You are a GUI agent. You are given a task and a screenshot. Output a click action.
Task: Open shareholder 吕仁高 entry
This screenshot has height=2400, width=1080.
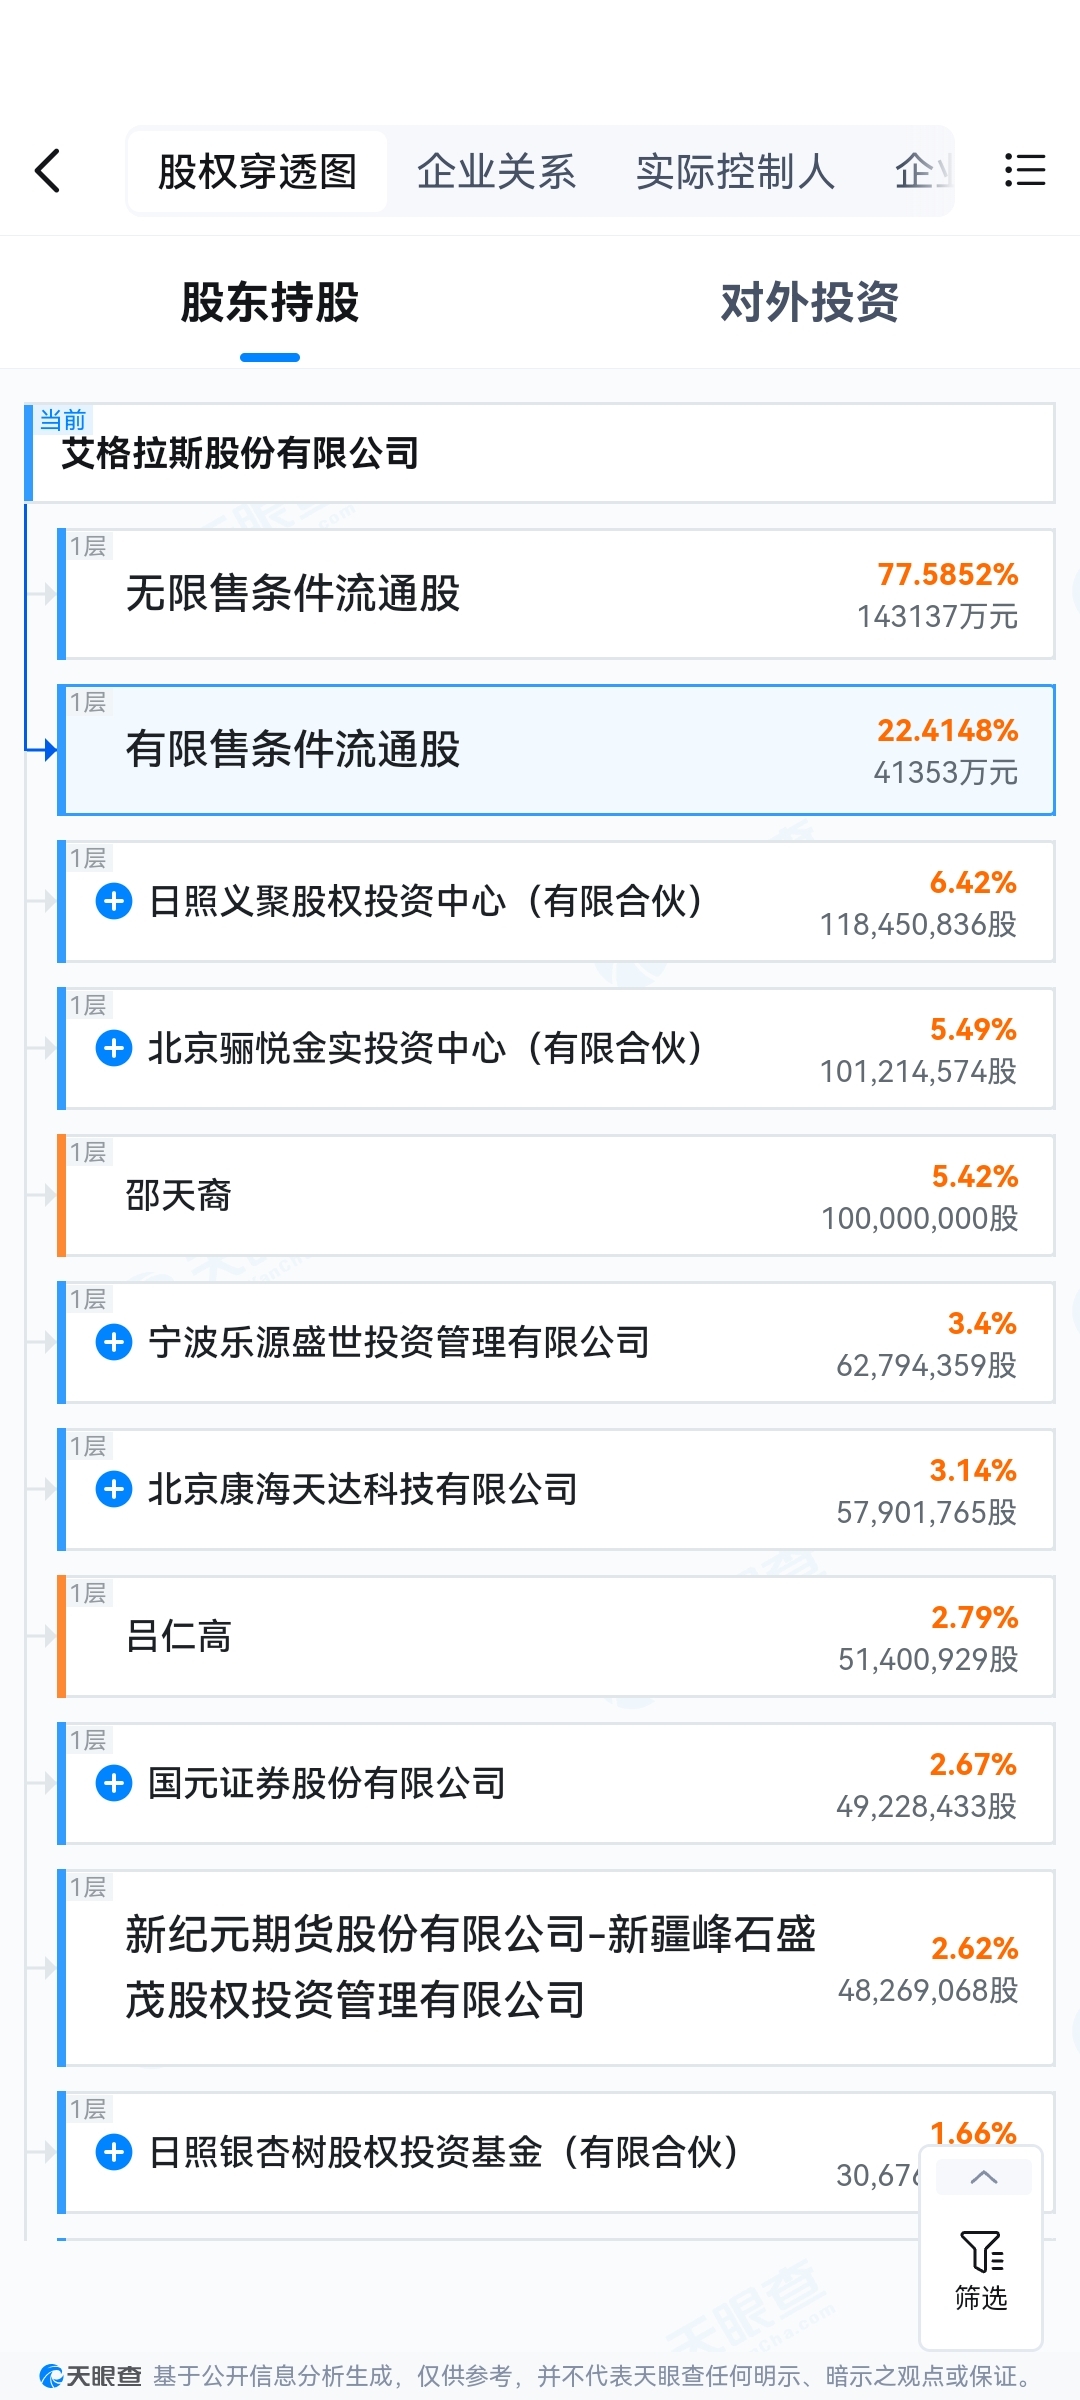[556, 1636]
